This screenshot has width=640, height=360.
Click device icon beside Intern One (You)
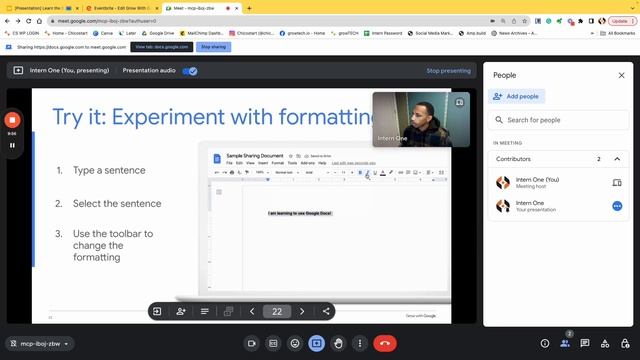tap(617, 182)
